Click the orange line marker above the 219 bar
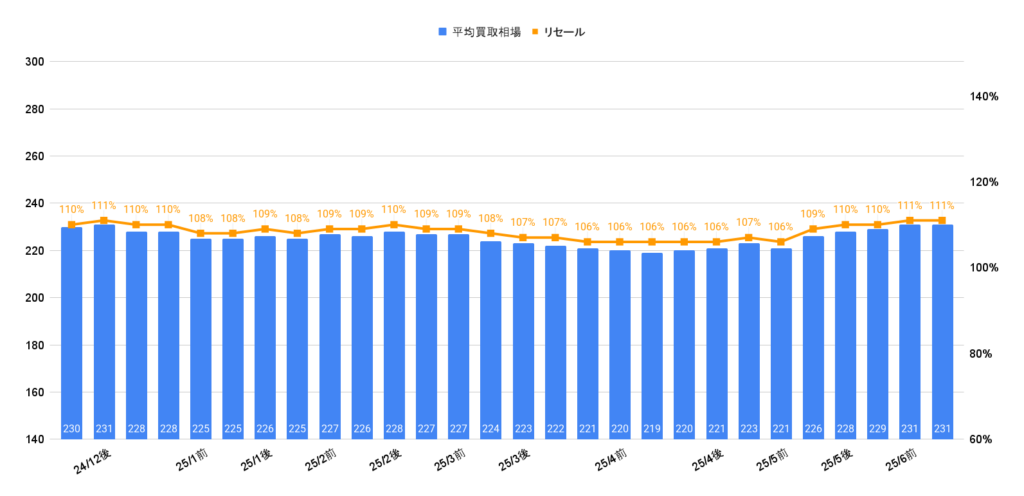The image size is (1024, 496). coord(652,241)
